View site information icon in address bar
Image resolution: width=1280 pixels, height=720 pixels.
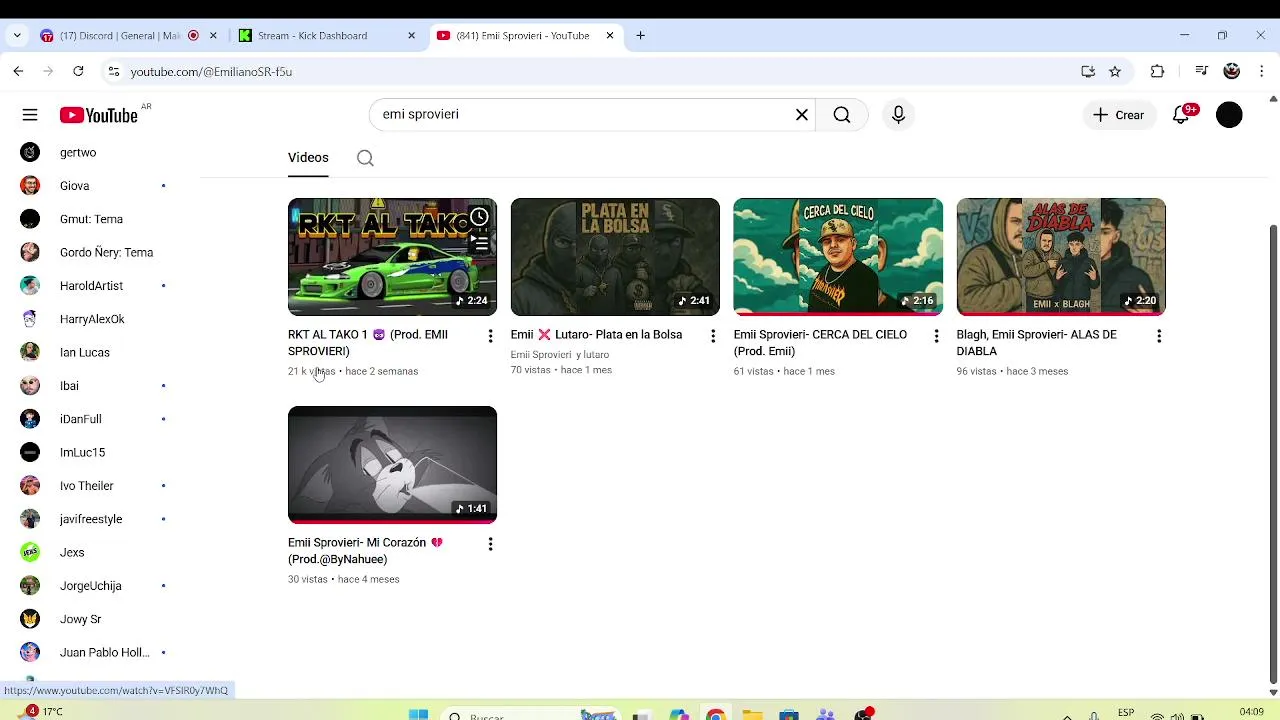tap(114, 71)
